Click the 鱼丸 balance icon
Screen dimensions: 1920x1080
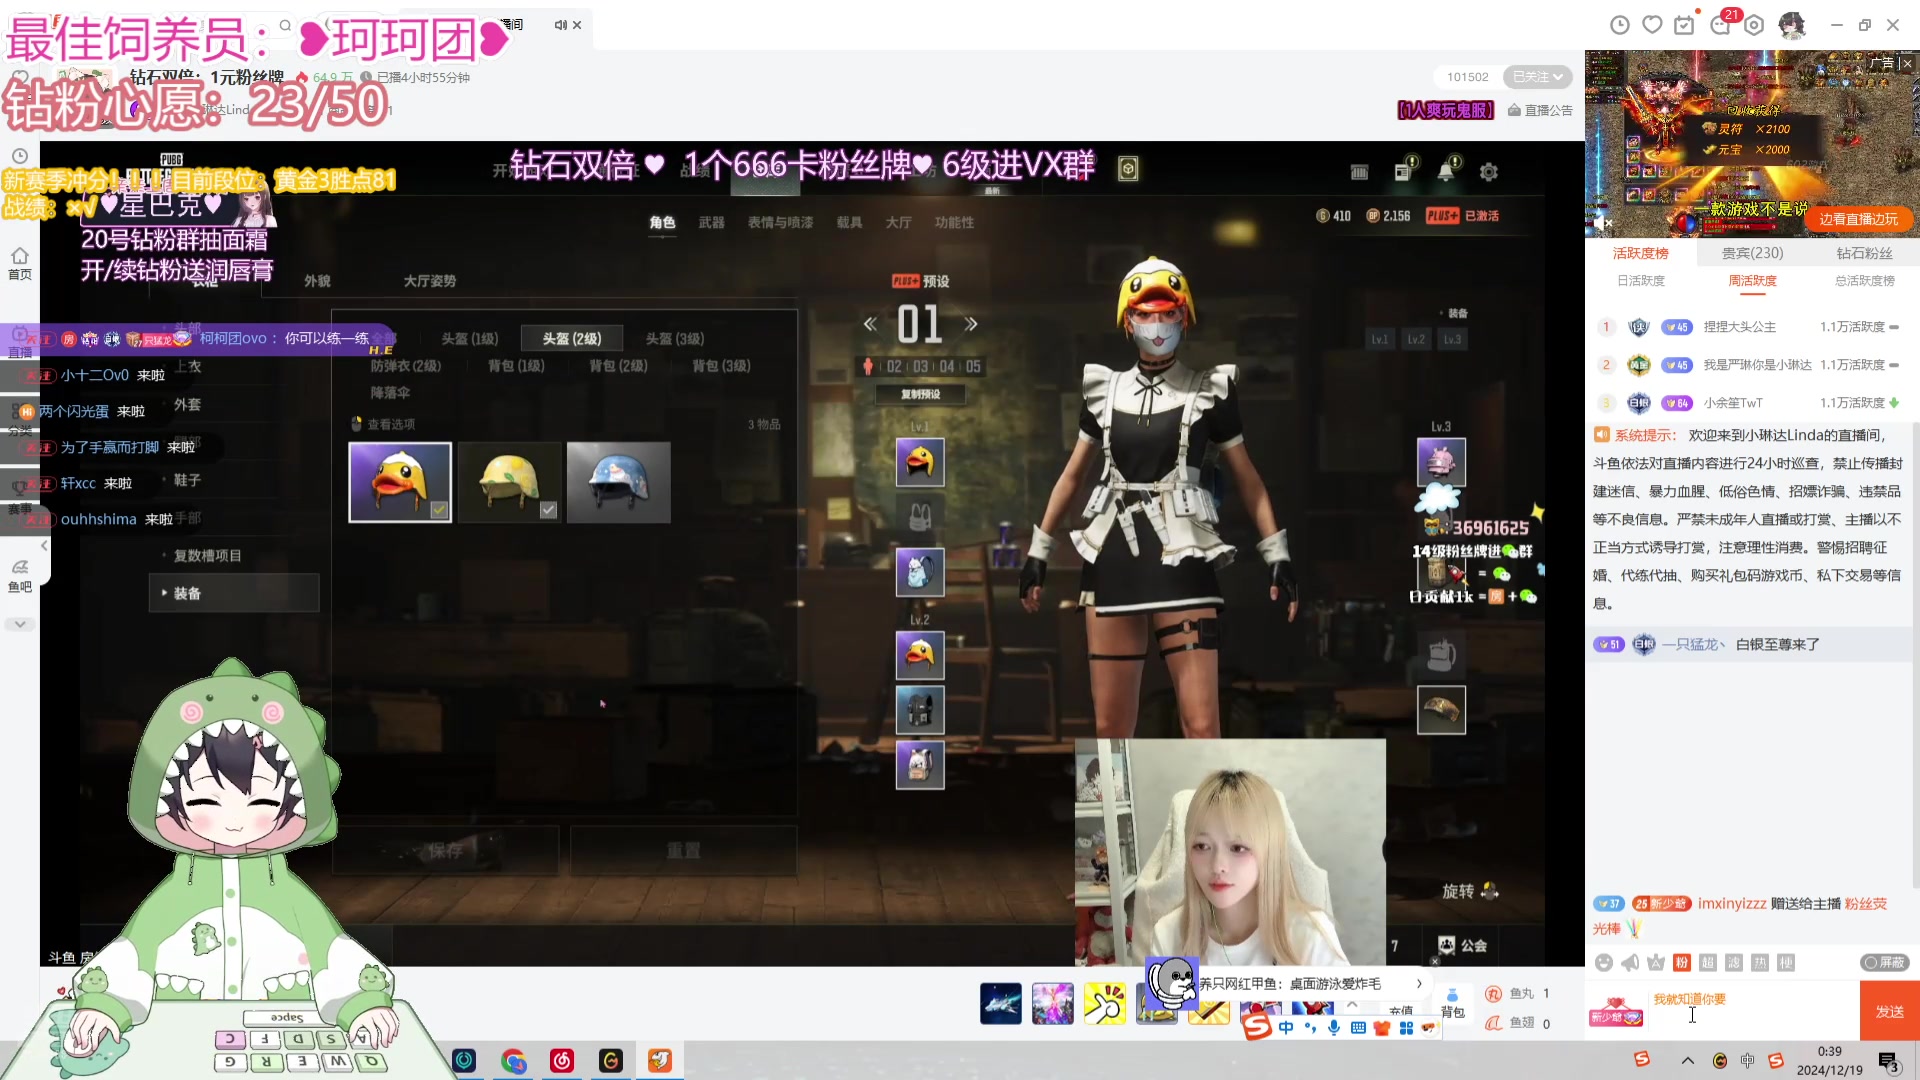[x=1494, y=993]
